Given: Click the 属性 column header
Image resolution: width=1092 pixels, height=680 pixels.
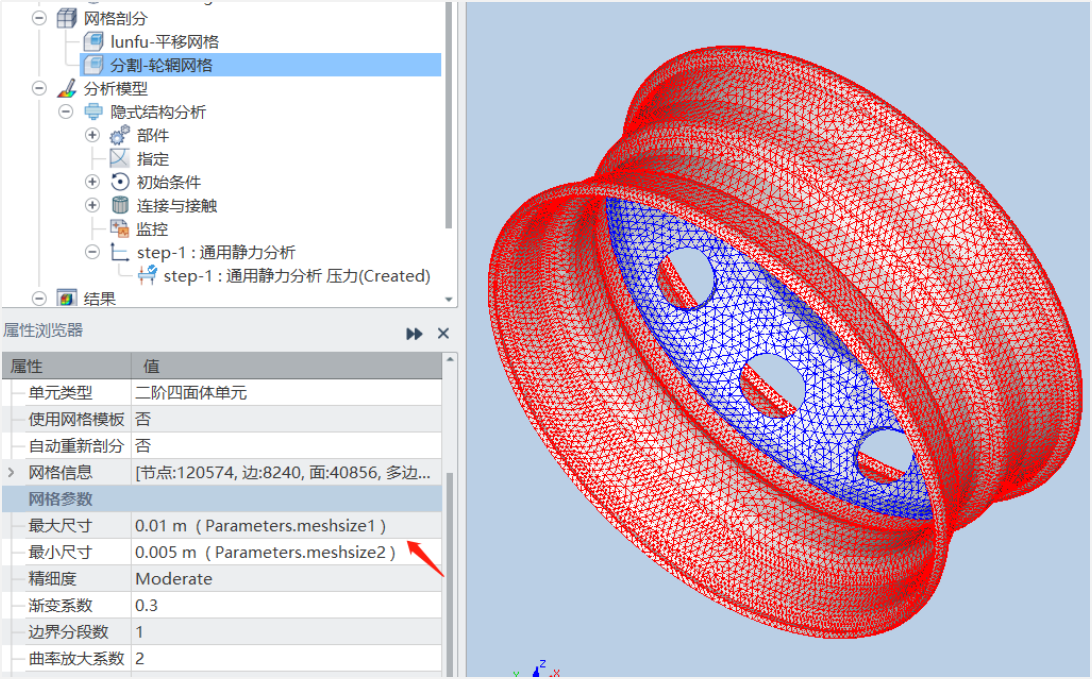Looking at the screenshot, I should [66, 366].
